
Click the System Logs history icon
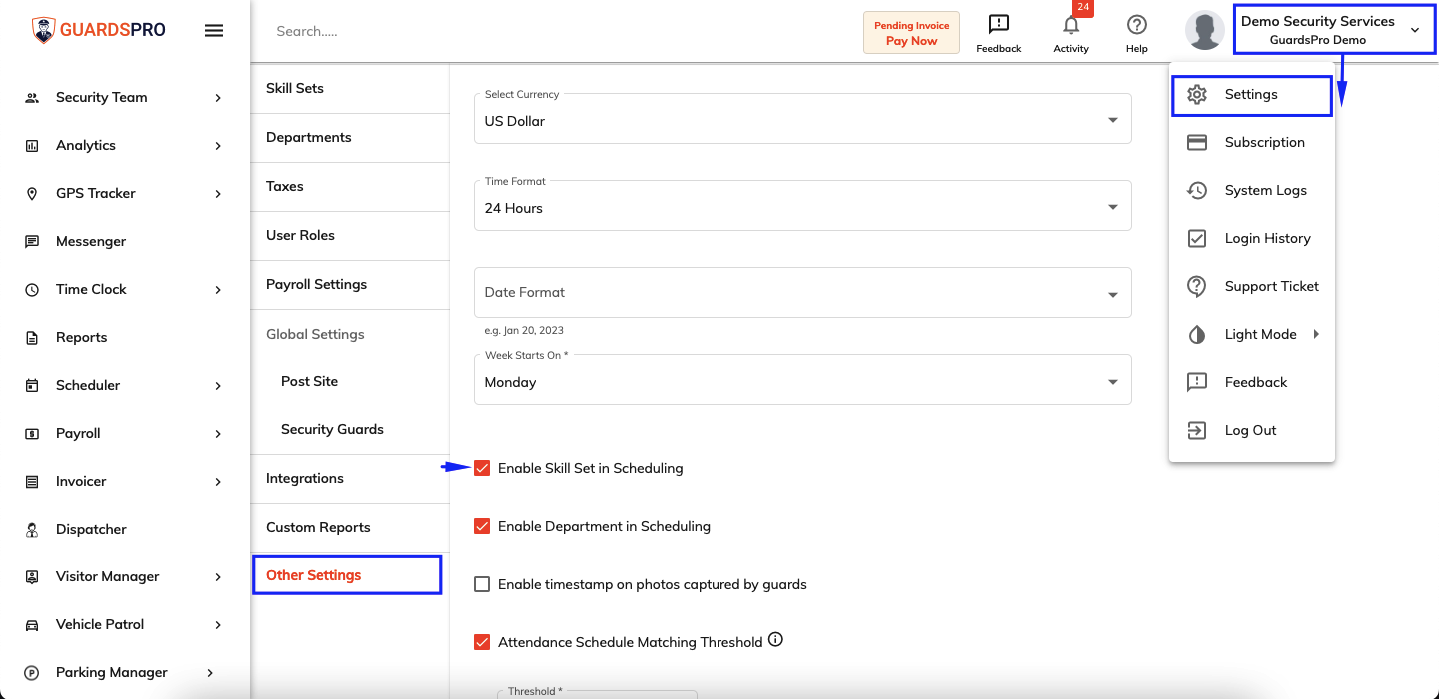[x=1197, y=190]
